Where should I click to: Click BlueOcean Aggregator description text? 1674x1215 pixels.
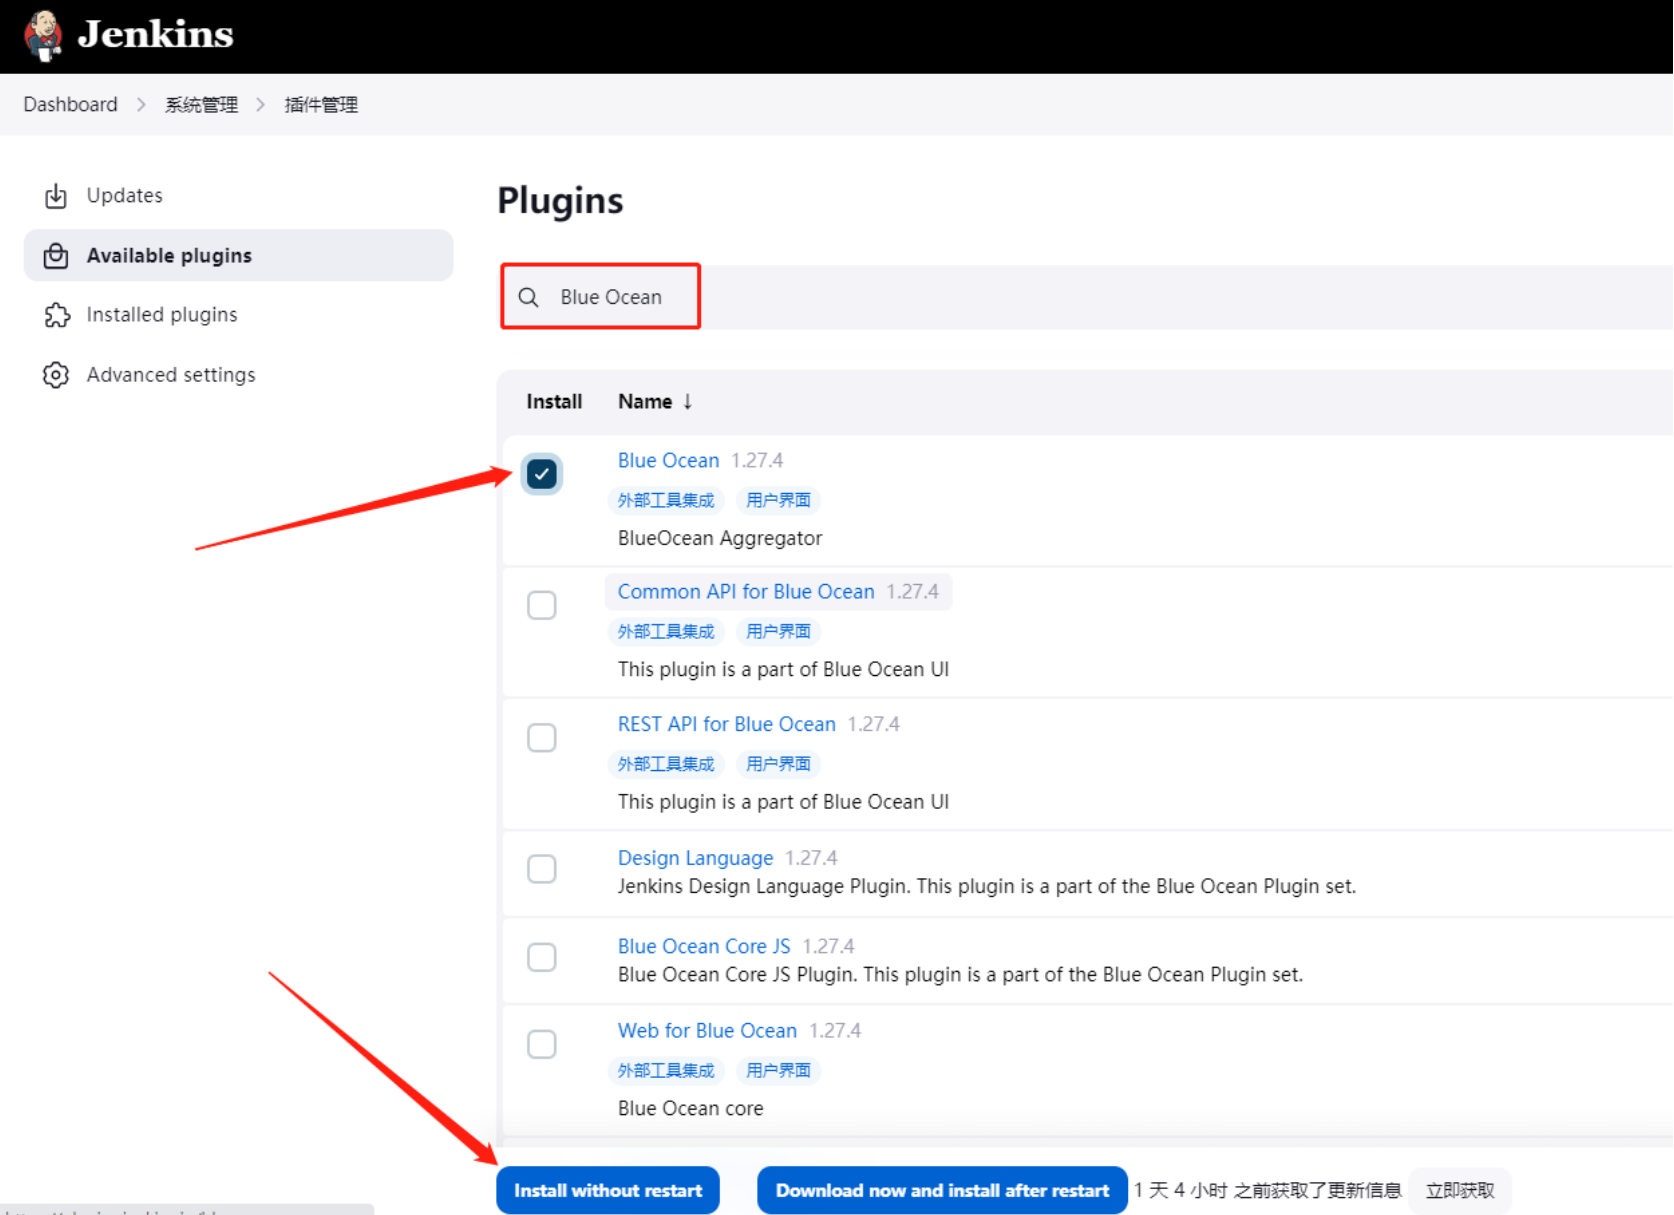pos(720,538)
